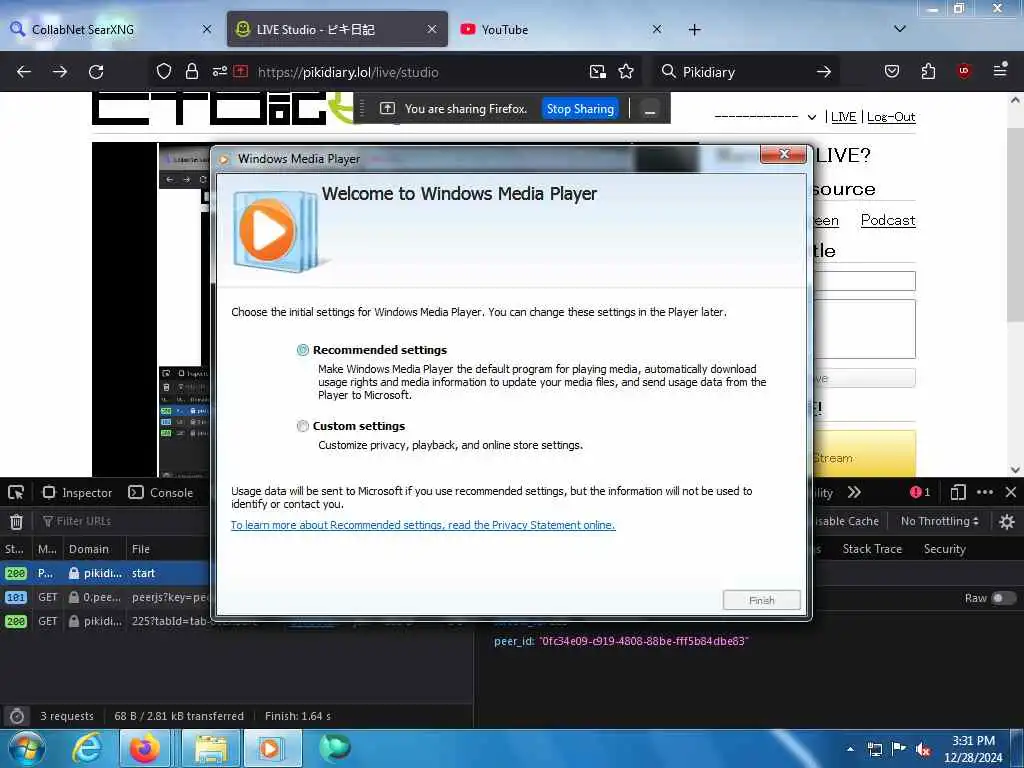Open the site permissions icon in address bar
The width and height of the screenshot is (1024, 768).
(x=219, y=71)
